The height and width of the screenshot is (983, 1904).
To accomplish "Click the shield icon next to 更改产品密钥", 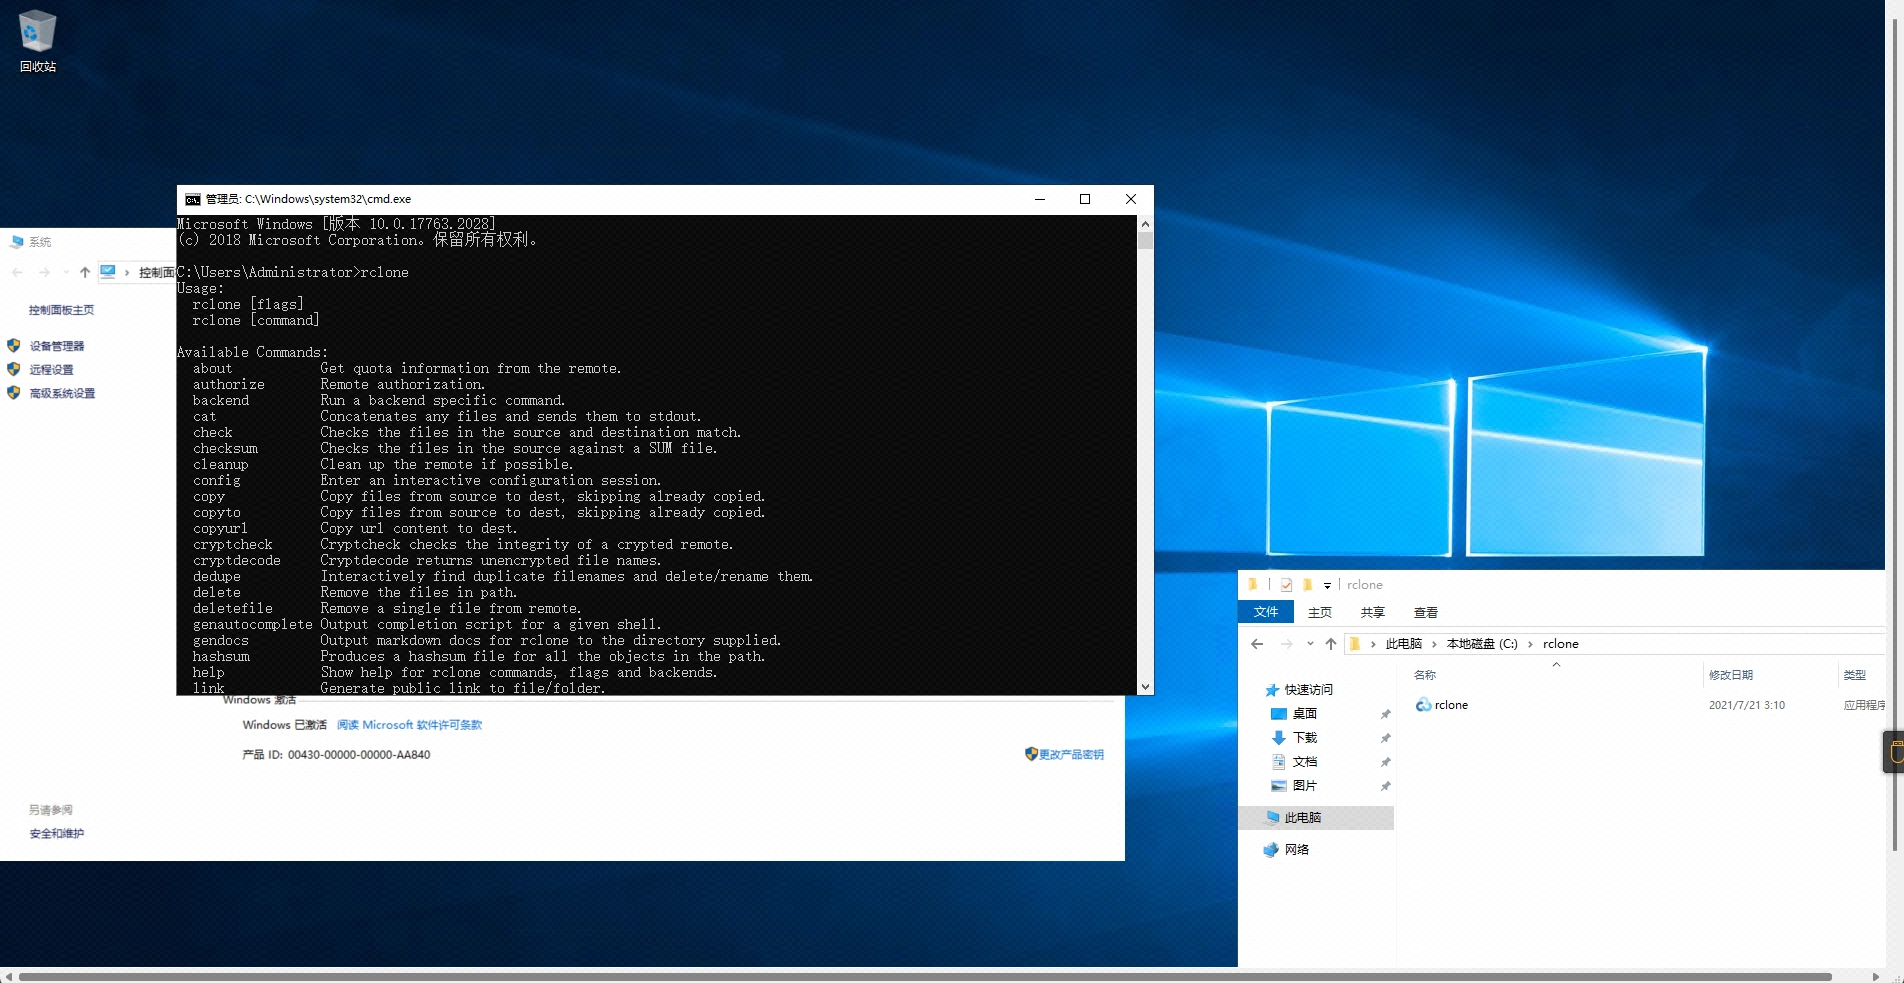I will point(1031,754).
